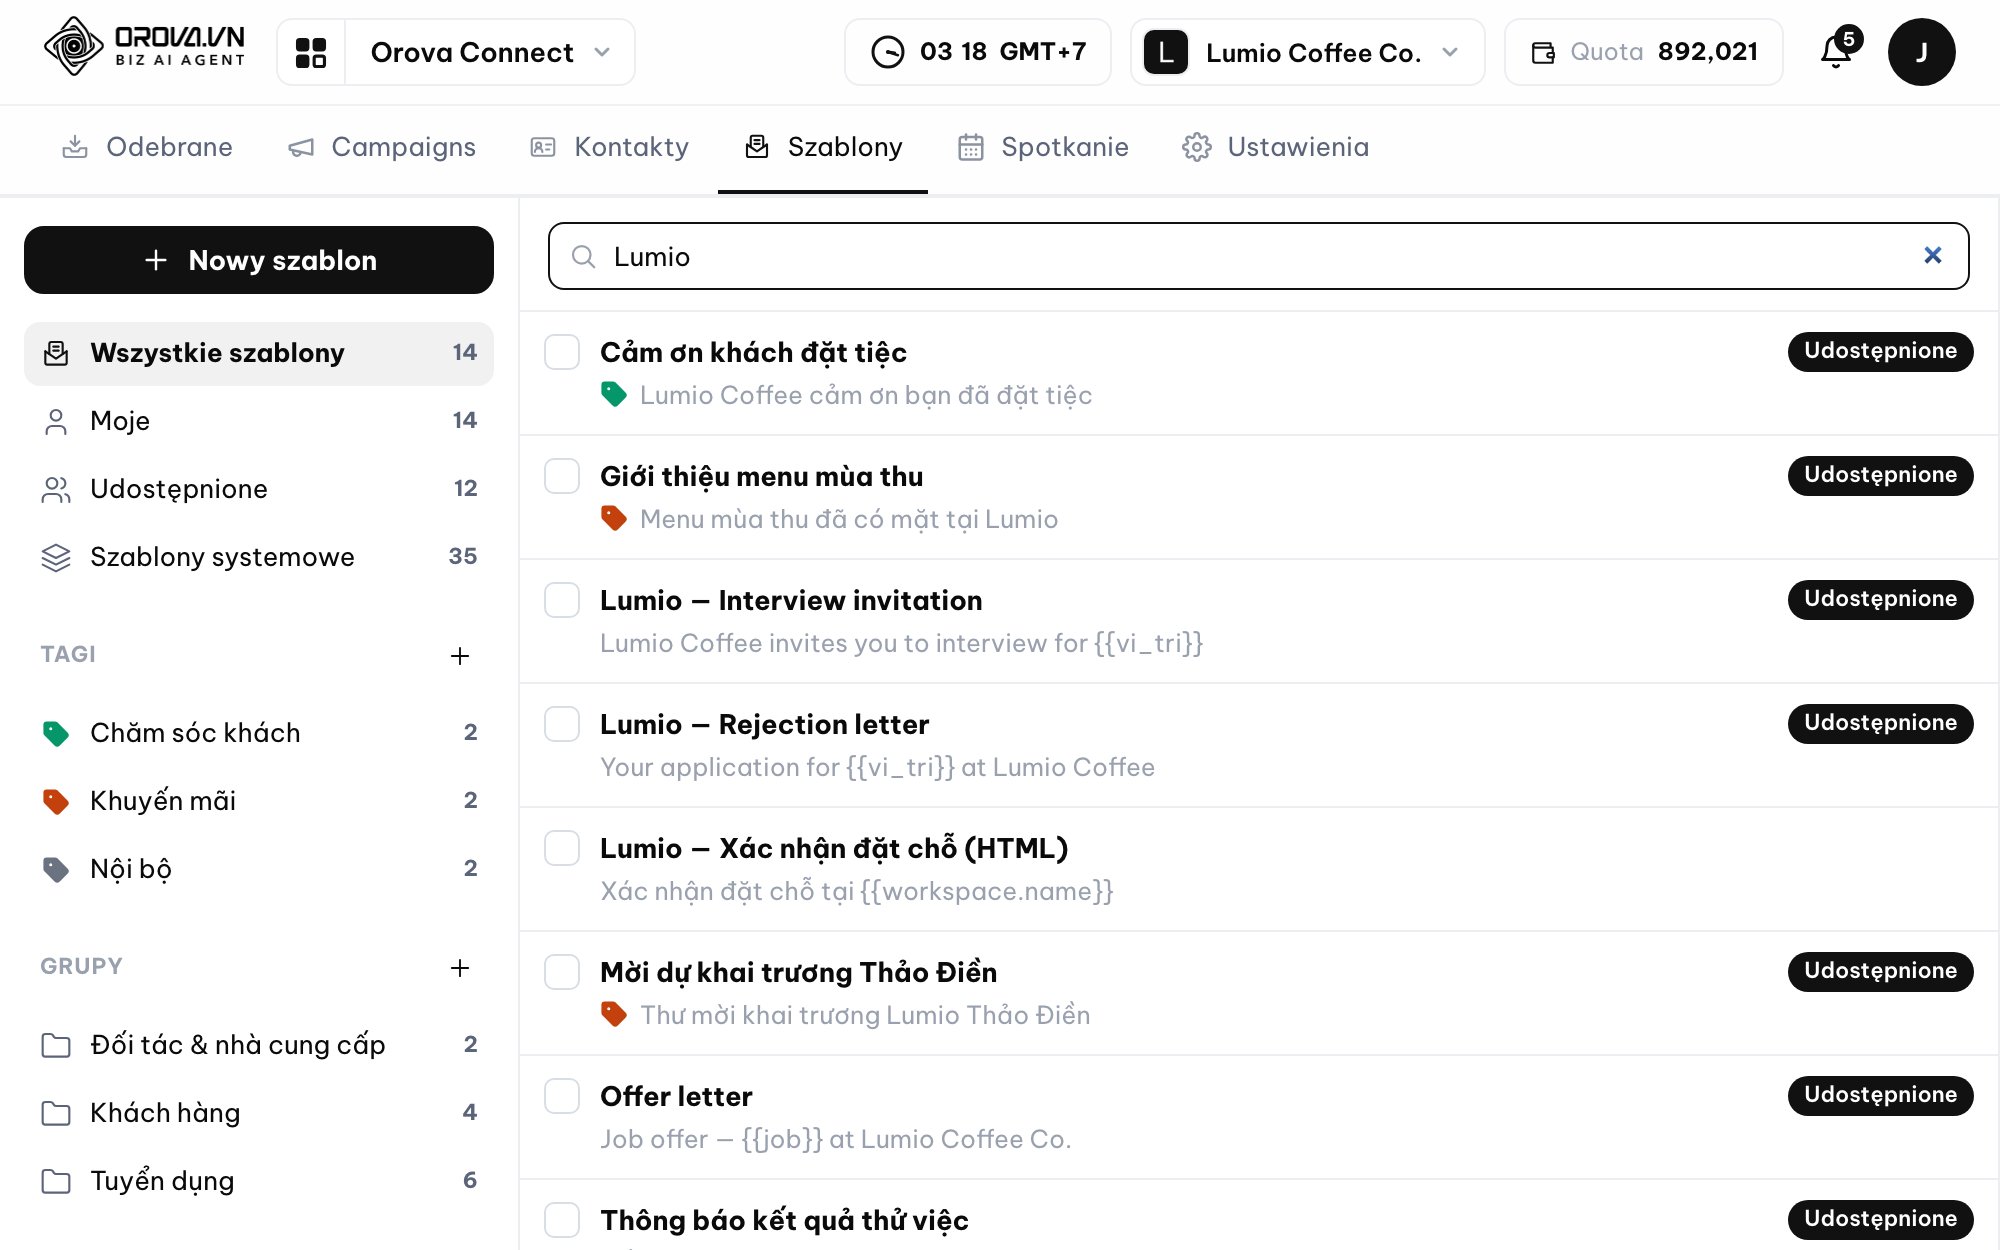Check the Mời dự khai trương Thảo Điền template
Viewport: 2000px width, 1250px height.
(x=562, y=972)
